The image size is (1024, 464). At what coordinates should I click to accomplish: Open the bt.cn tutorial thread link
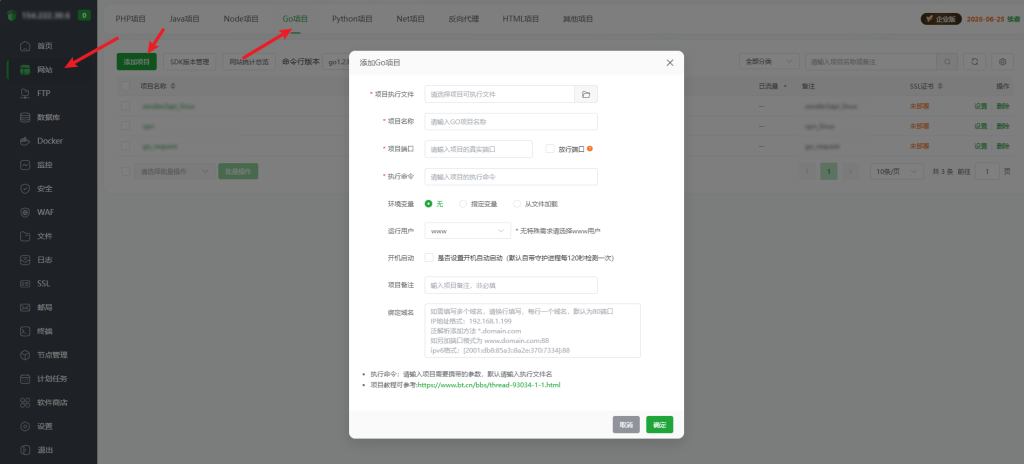[x=488, y=386]
